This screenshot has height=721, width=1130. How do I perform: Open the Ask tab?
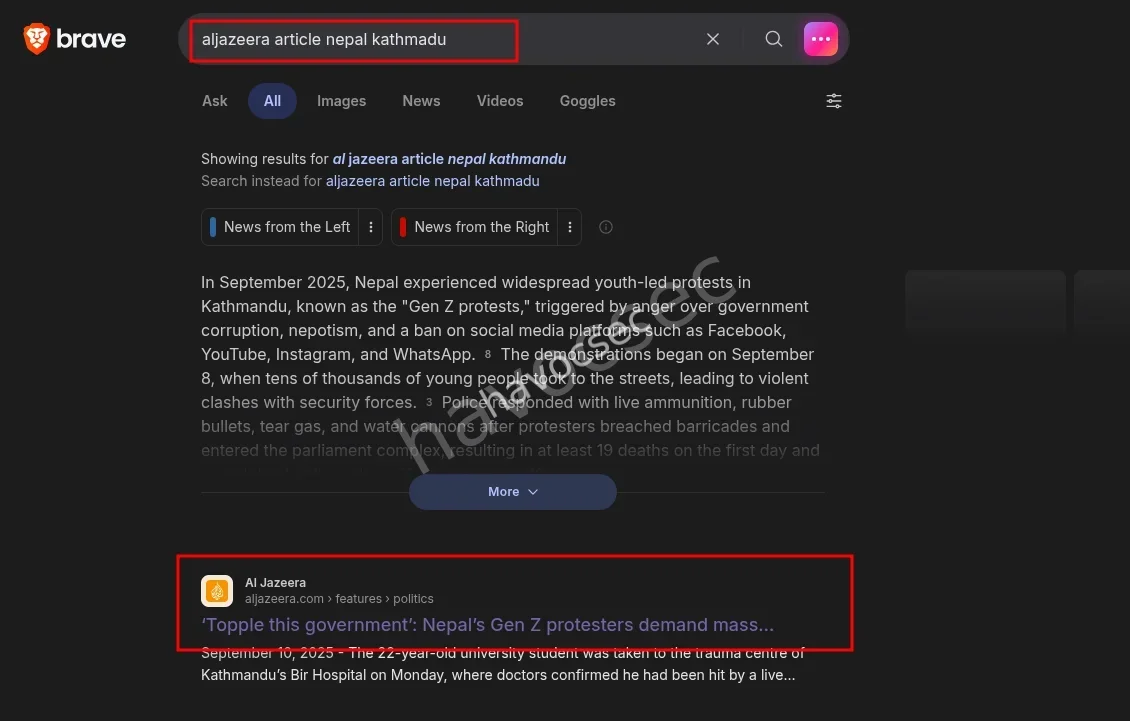(x=215, y=101)
